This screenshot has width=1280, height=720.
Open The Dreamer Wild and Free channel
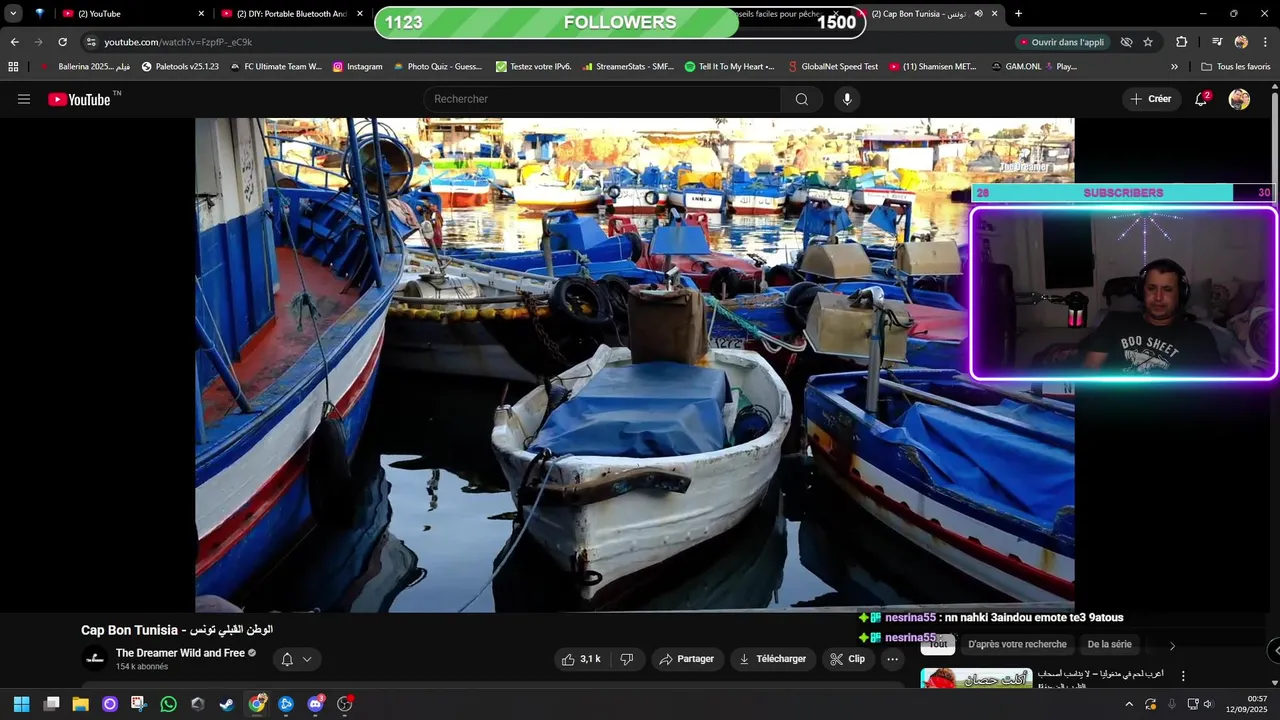coord(180,653)
